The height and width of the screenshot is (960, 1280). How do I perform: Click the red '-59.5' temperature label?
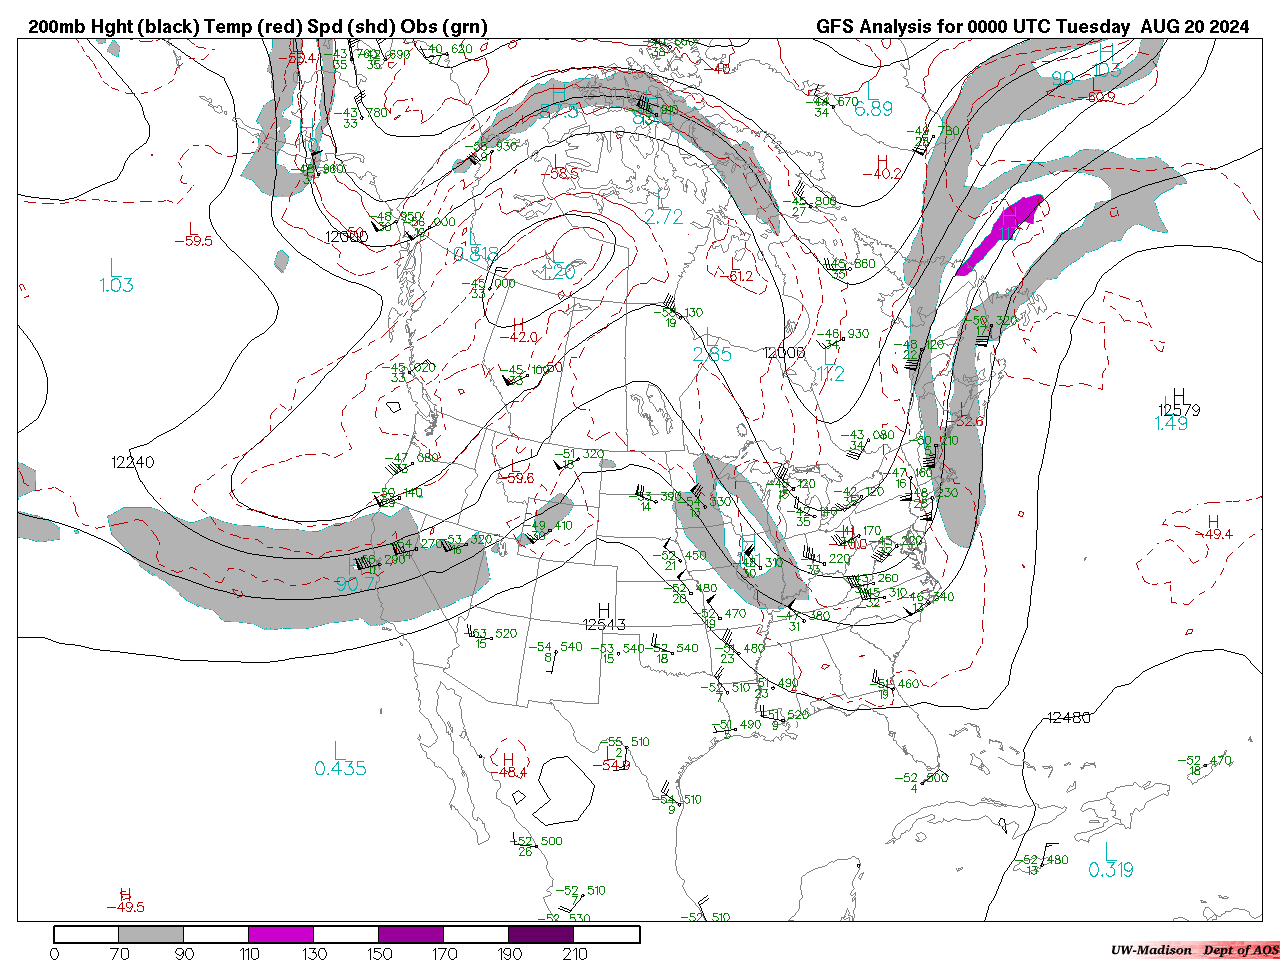[193, 241]
